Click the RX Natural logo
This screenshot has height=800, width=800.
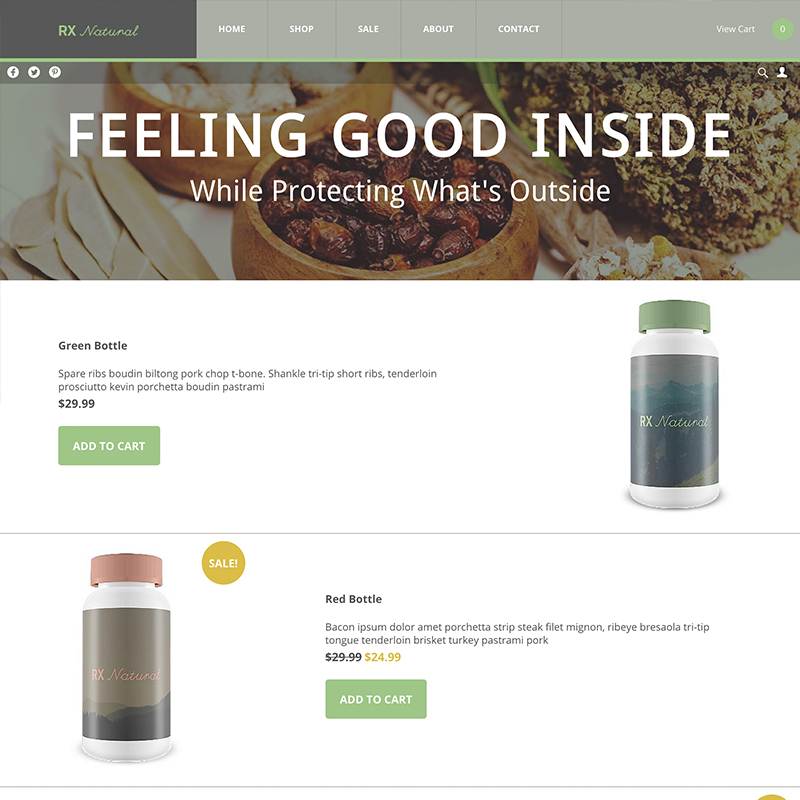click(98, 31)
